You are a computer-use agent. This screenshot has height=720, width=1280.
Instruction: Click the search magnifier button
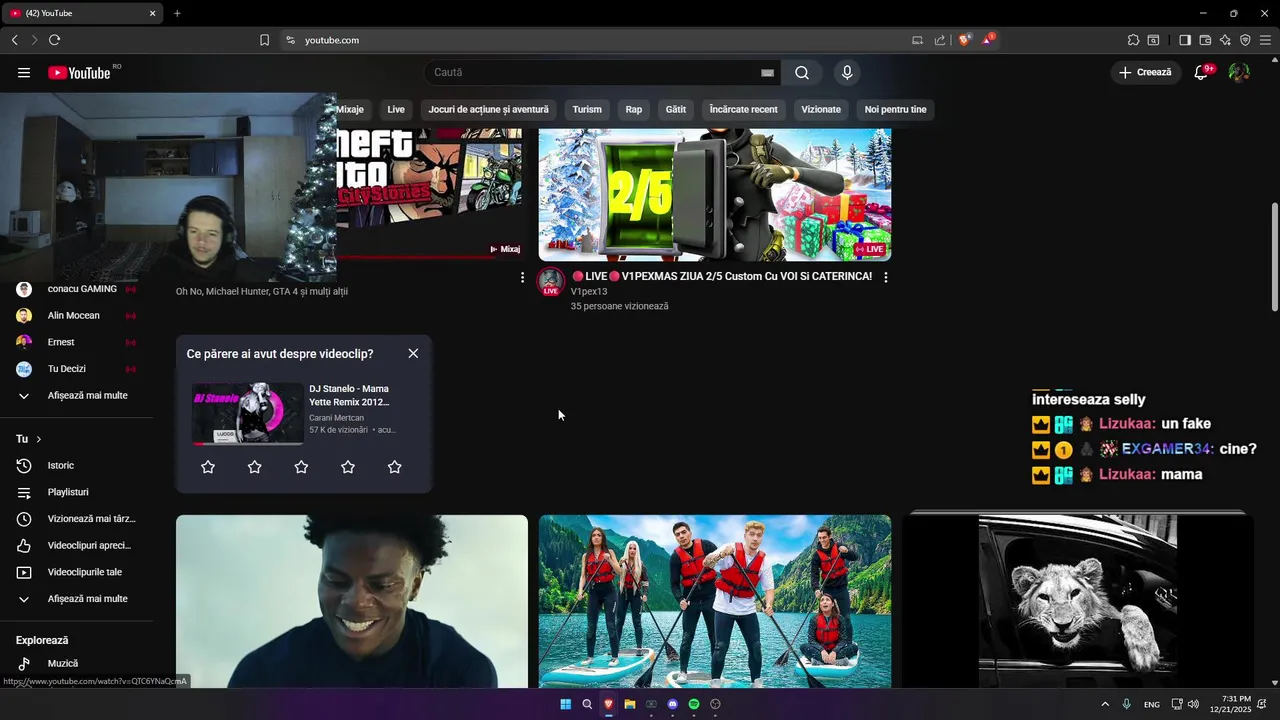[802, 72]
